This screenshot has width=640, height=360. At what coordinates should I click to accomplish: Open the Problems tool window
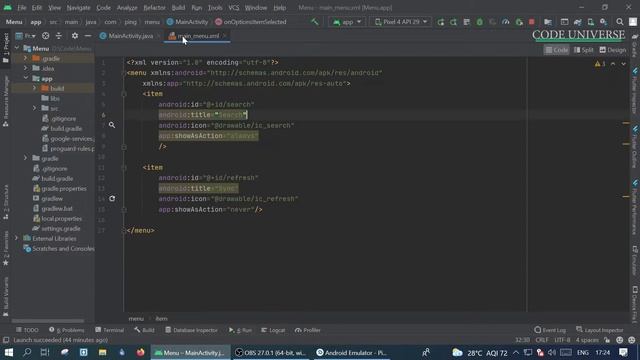(x=67, y=330)
